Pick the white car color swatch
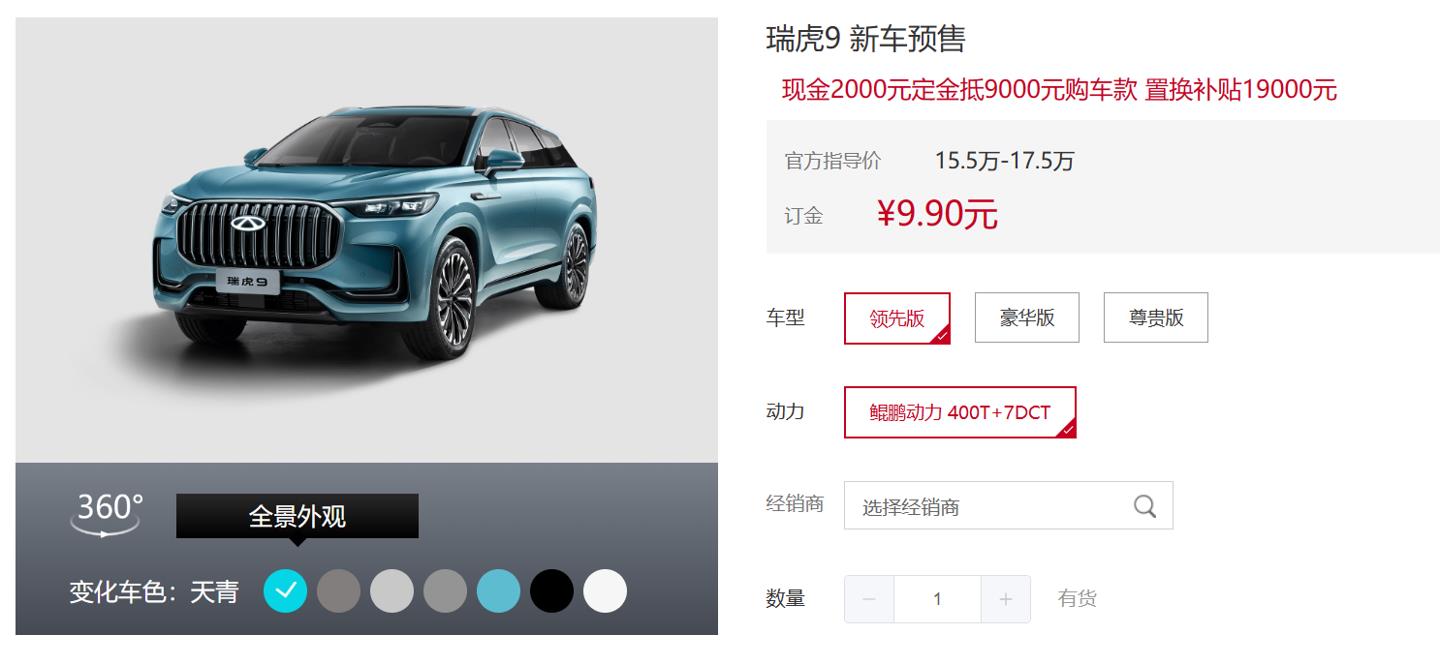The height and width of the screenshot is (665, 1440). tap(605, 591)
